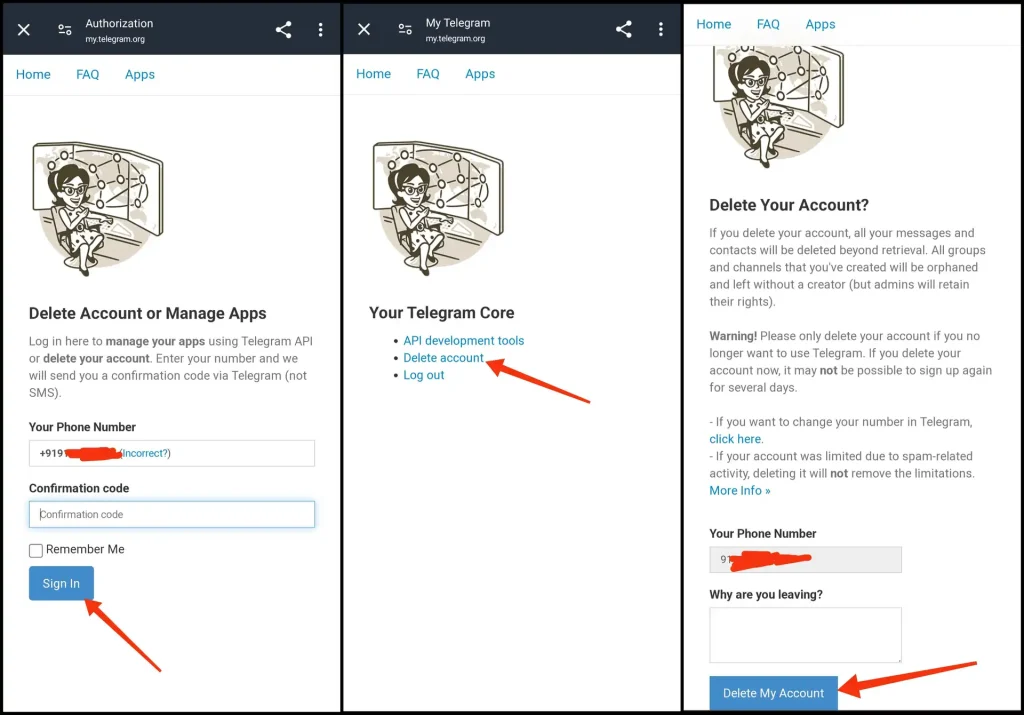Open the three-dot overflow menu beside My Telegram
The height and width of the screenshot is (715, 1024).
click(660, 29)
